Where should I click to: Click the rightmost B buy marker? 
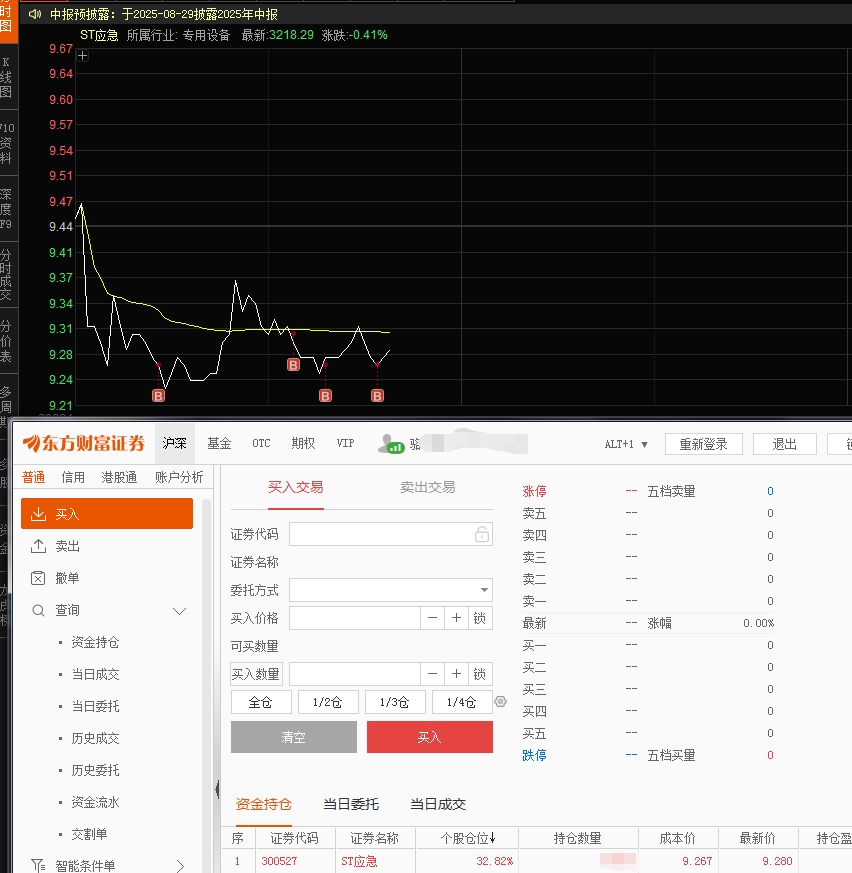(377, 396)
